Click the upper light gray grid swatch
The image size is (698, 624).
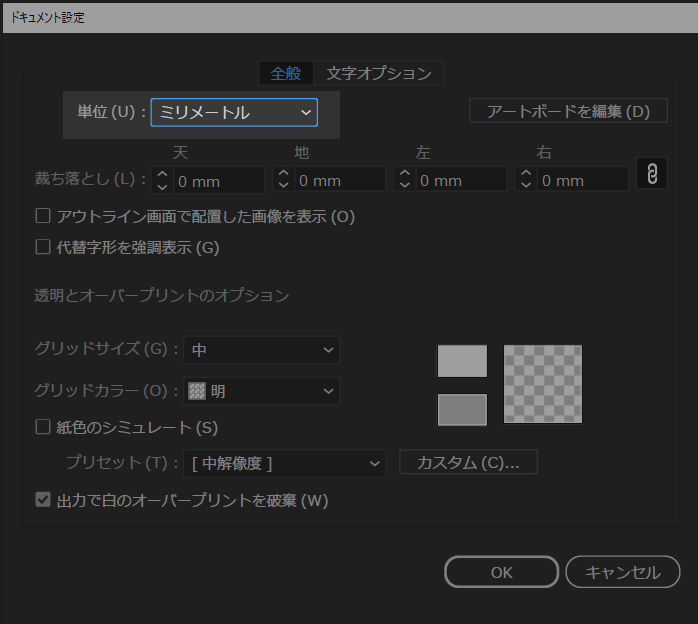click(x=462, y=361)
